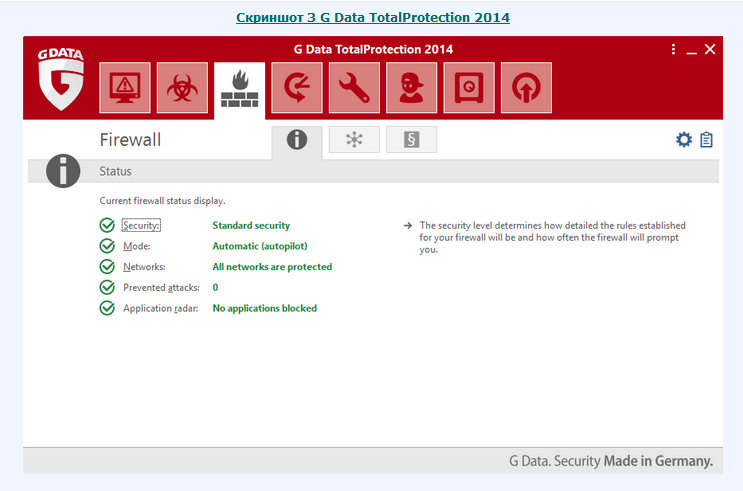Screen dimensions: 743x491
Task: Open the safe vault encryption module
Action: tap(469, 88)
